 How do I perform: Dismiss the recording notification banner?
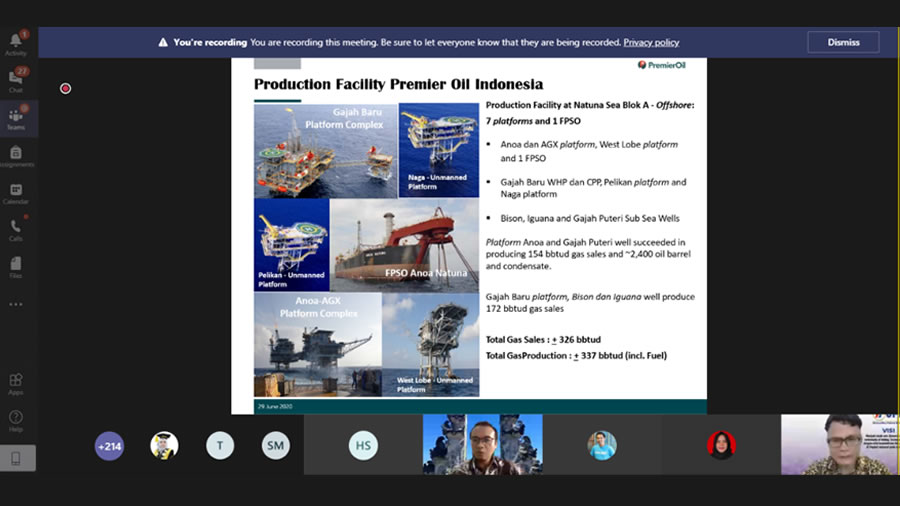tap(843, 42)
